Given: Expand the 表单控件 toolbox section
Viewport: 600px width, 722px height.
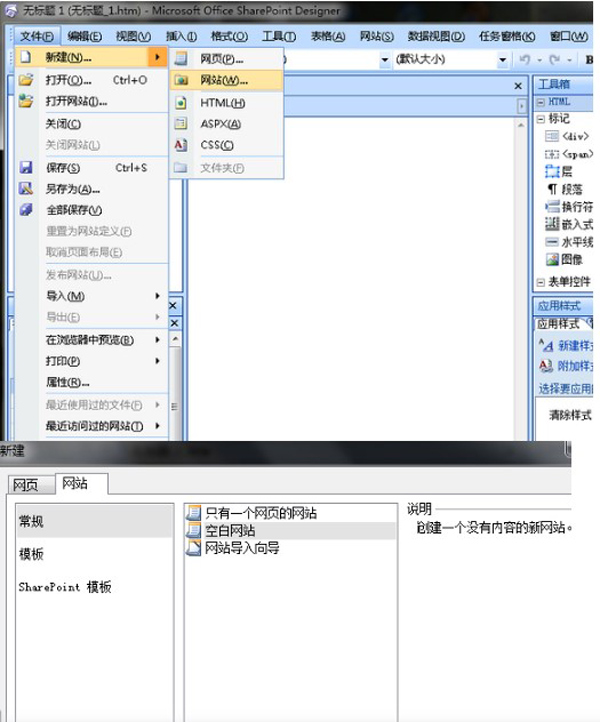Looking at the screenshot, I should click(x=541, y=283).
